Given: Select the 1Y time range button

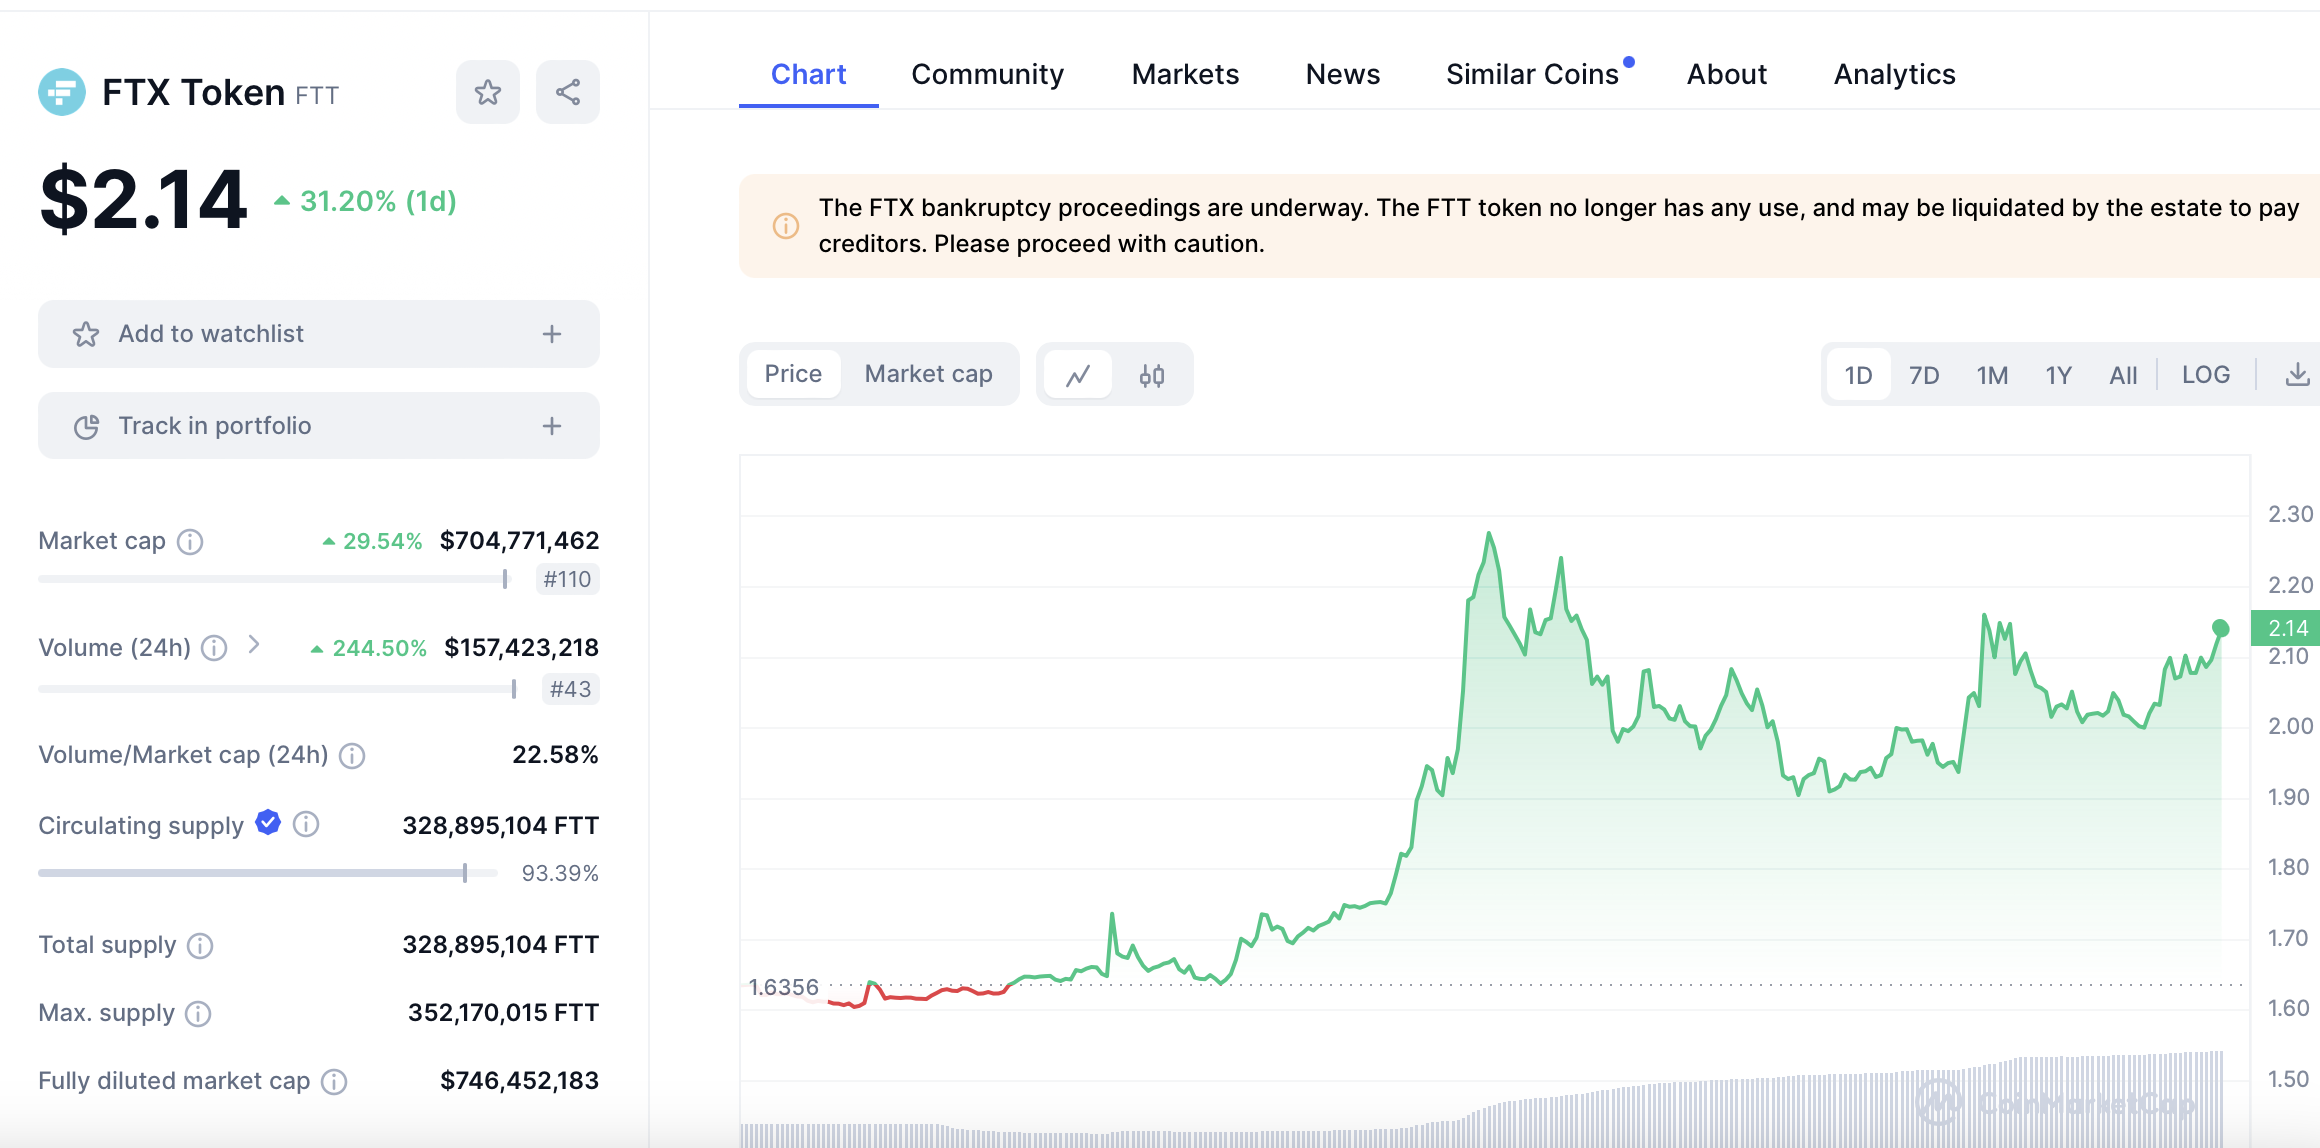Looking at the screenshot, I should pos(2058,375).
